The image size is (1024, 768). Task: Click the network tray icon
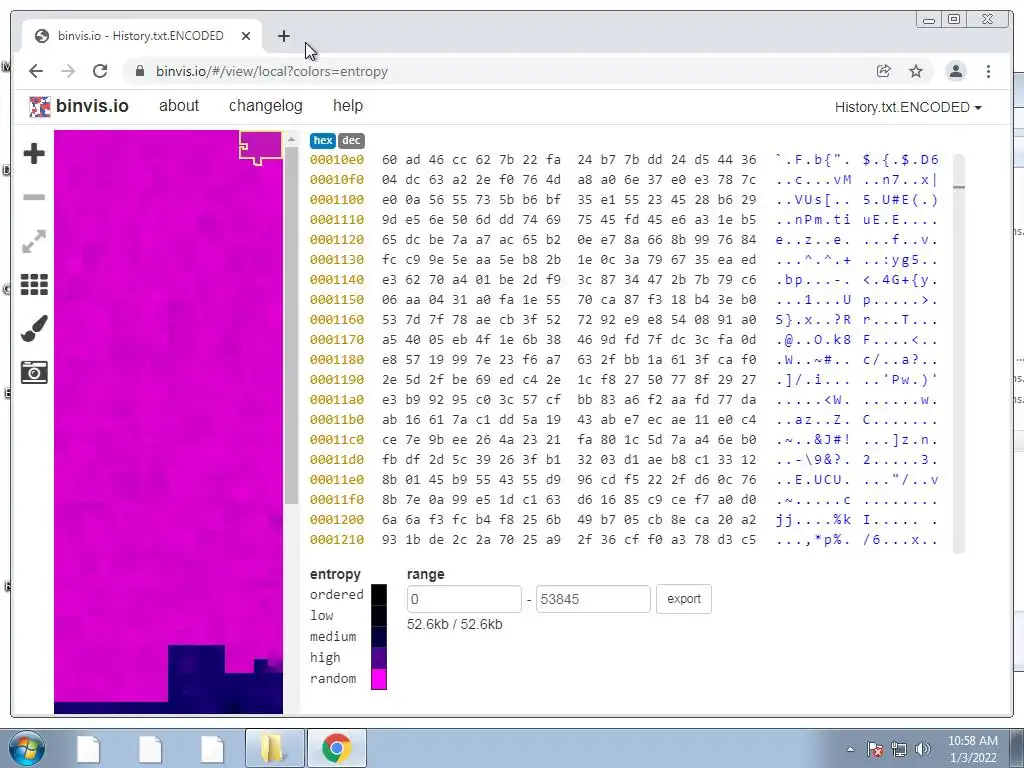[x=899, y=749]
